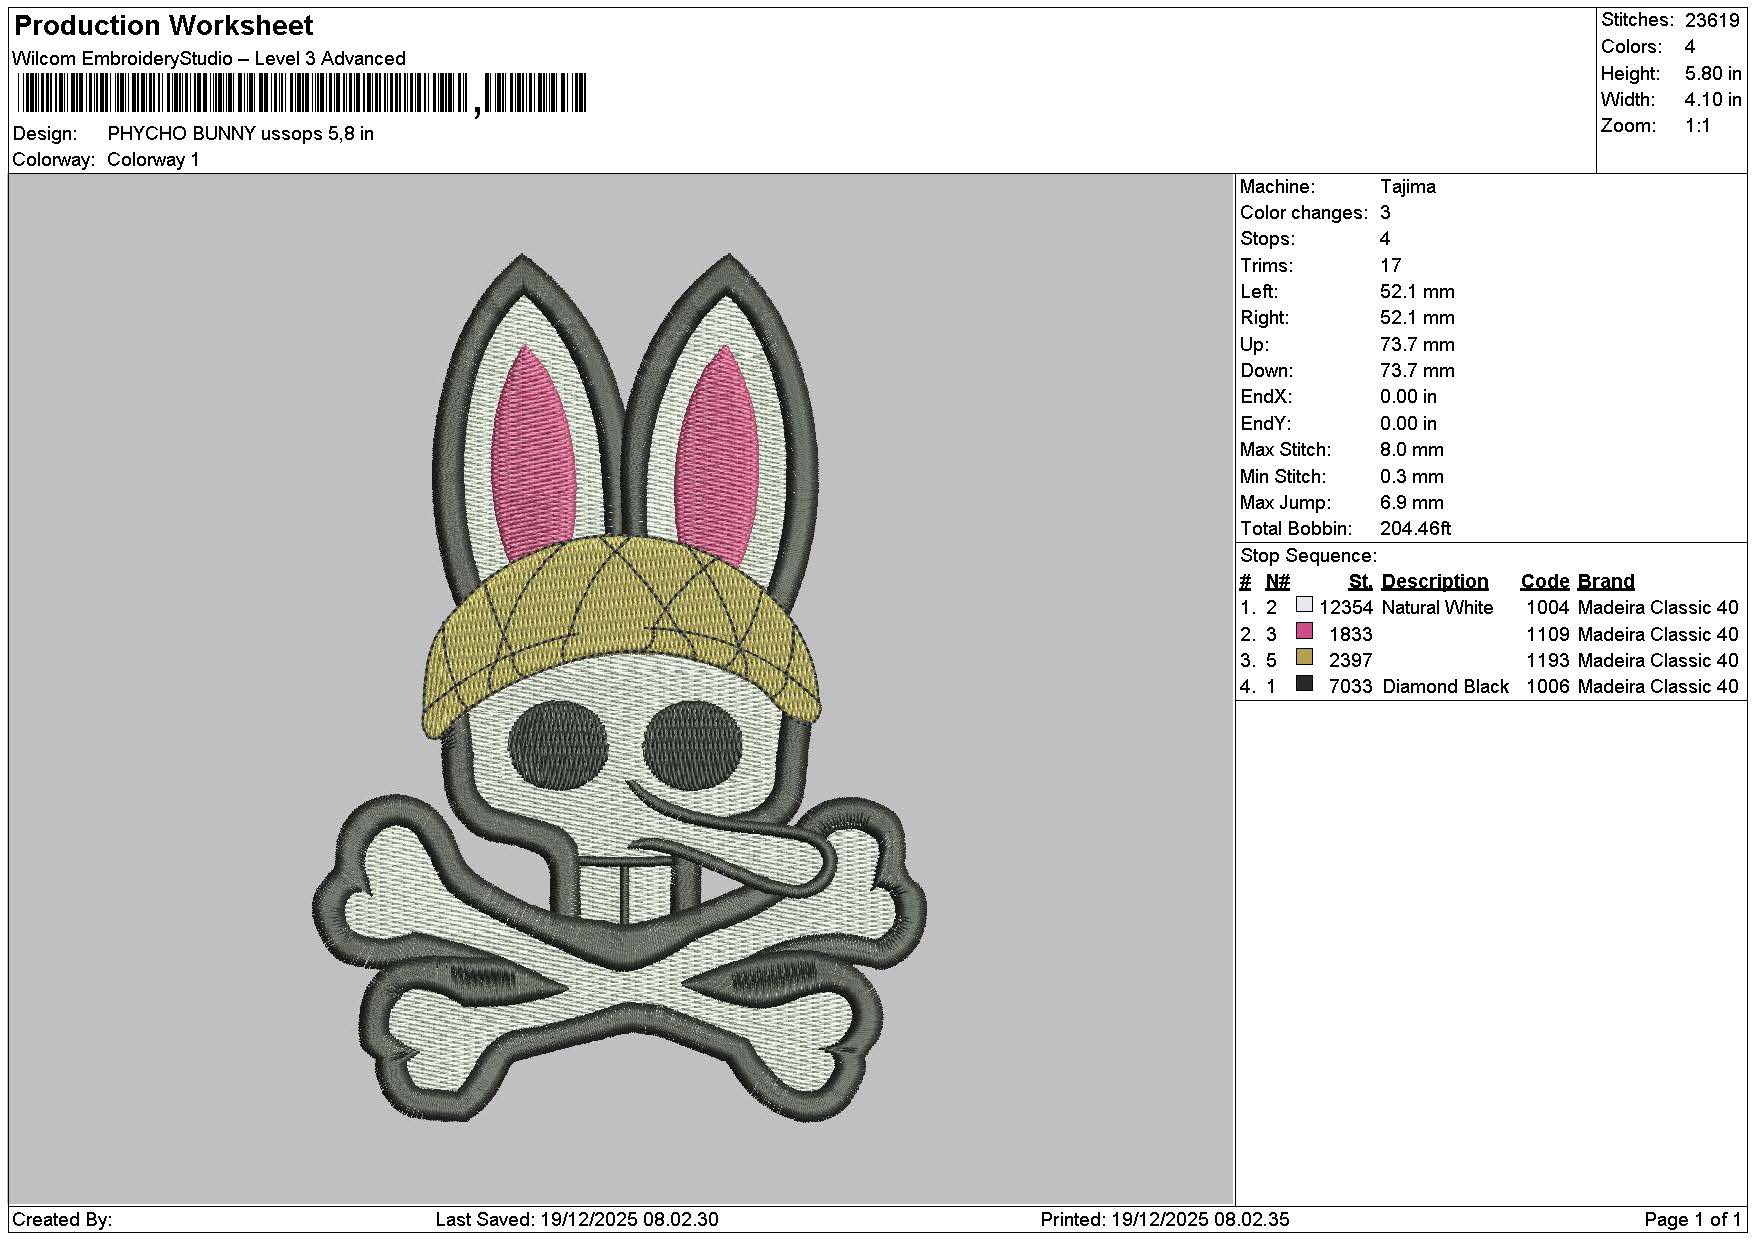Click the St. column header
The image size is (1755, 1240).
1360,581
